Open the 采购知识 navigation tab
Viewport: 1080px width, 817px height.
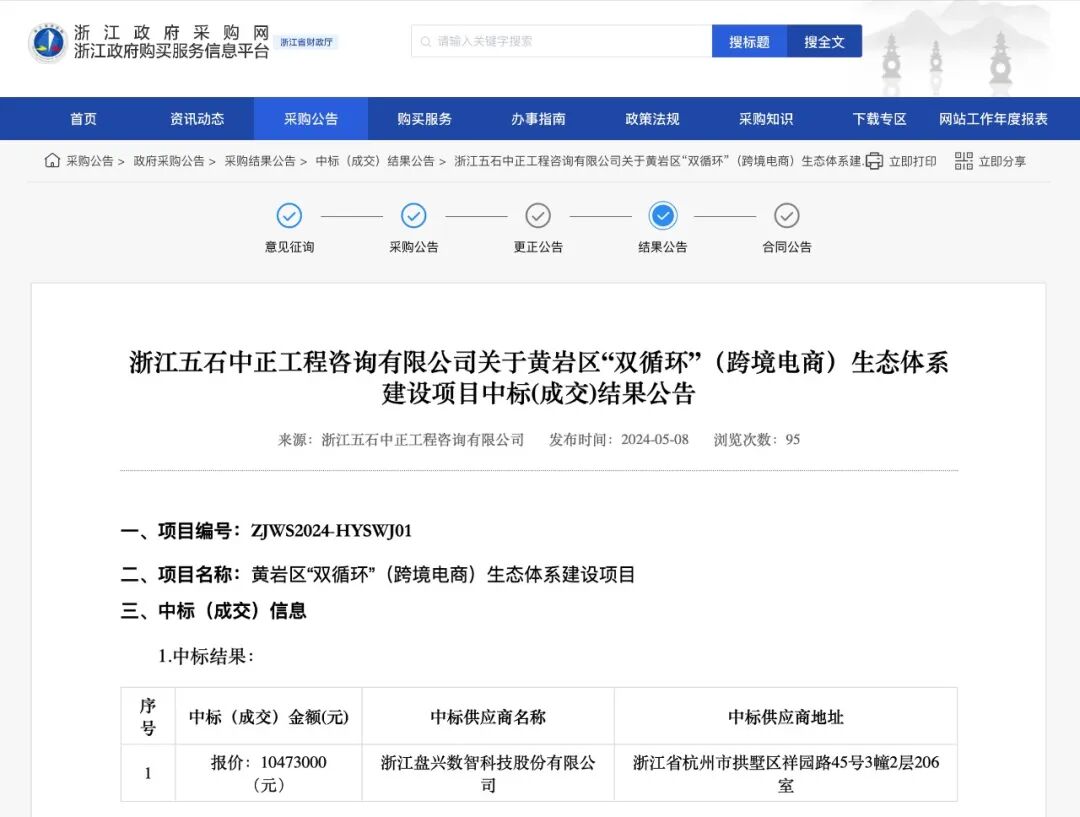[766, 118]
